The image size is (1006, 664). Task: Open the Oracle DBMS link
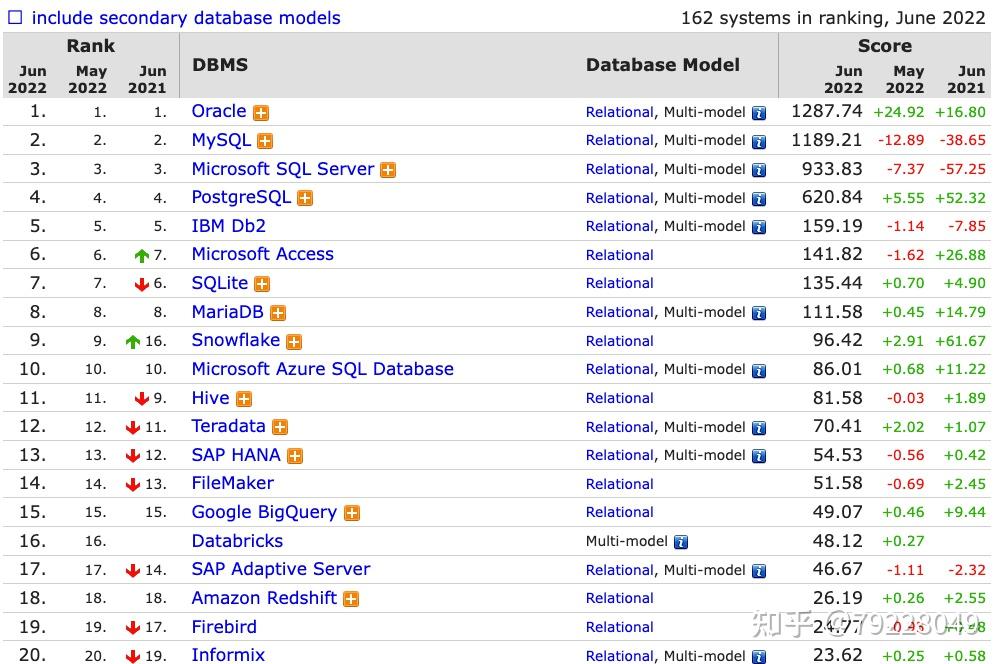pos(219,111)
